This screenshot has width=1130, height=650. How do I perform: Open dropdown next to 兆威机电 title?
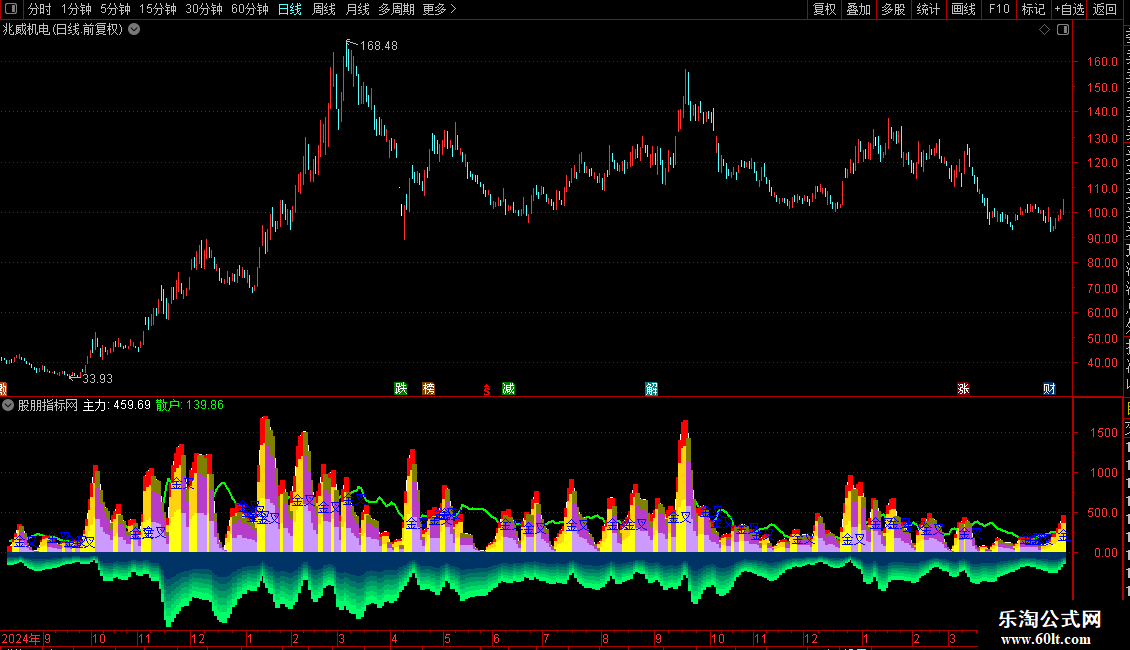[134, 30]
